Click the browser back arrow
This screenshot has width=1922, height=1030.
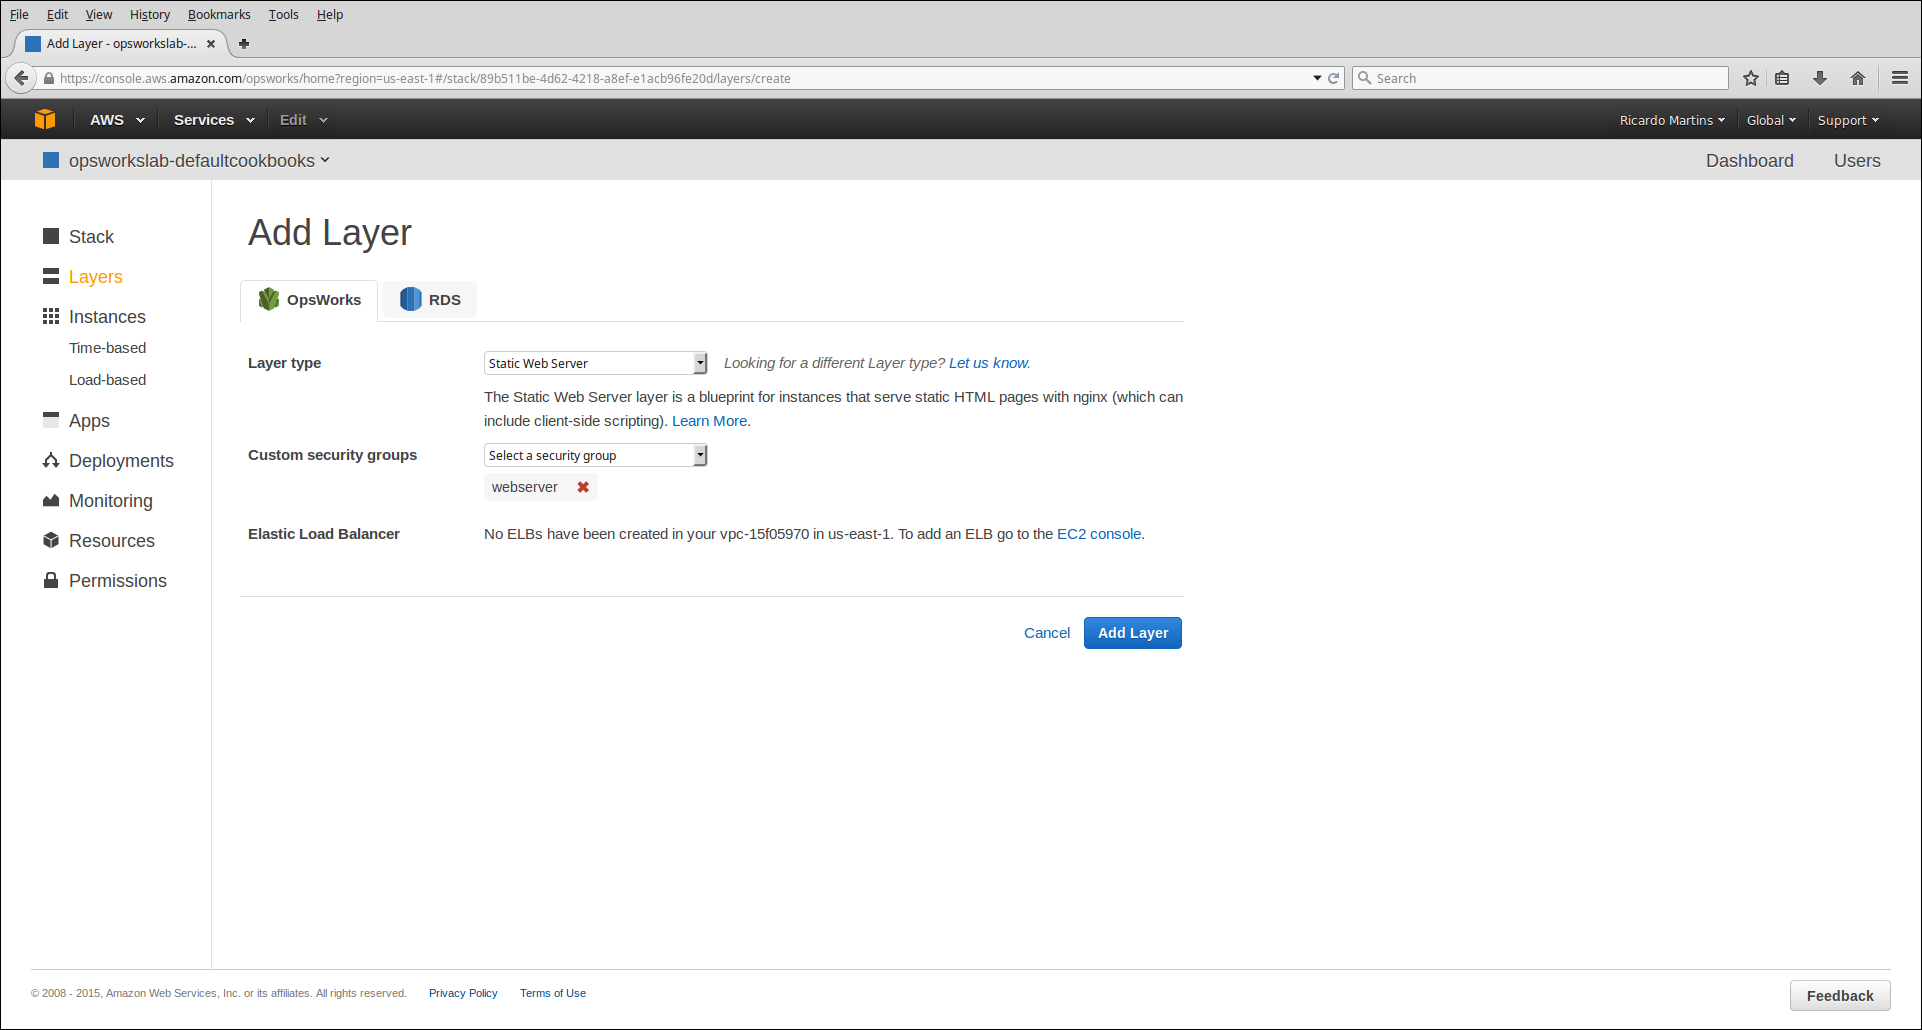click(21, 78)
